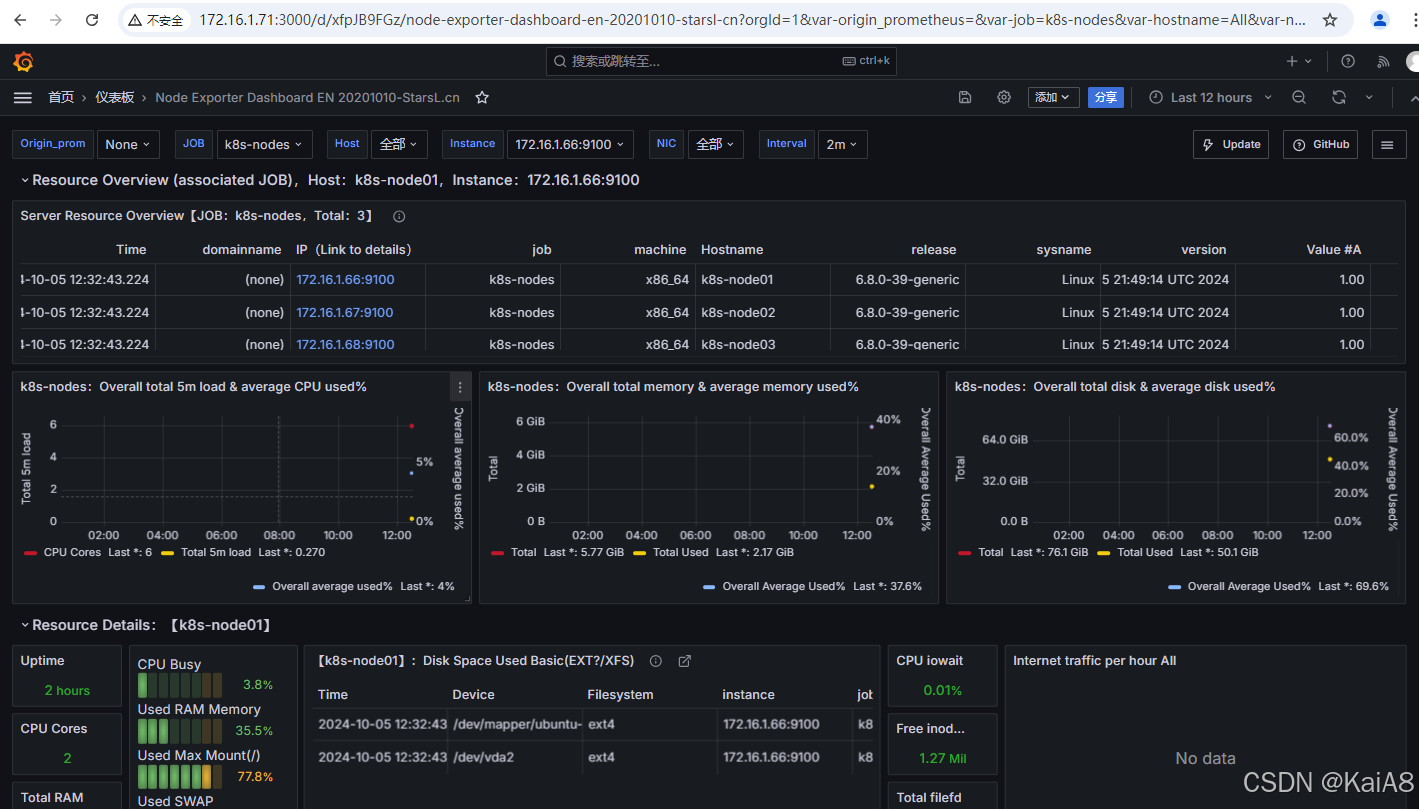This screenshot has height=809, width=1419.
Task: Click the blue 分享 share button
Action: pos(1105,97)
